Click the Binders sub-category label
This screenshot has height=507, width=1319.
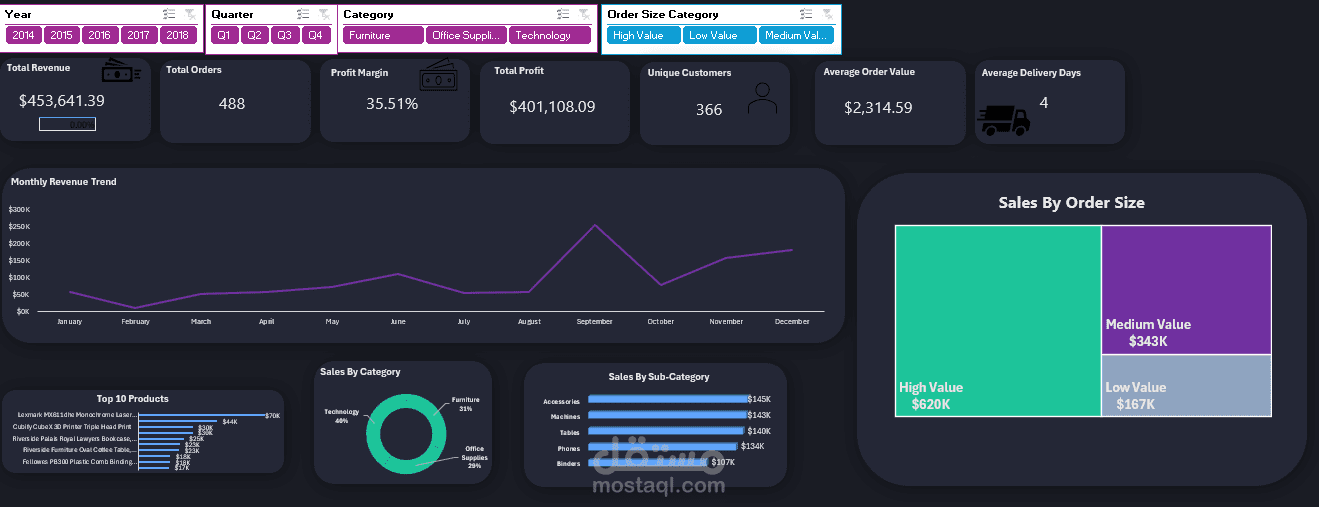pos(568,464)
